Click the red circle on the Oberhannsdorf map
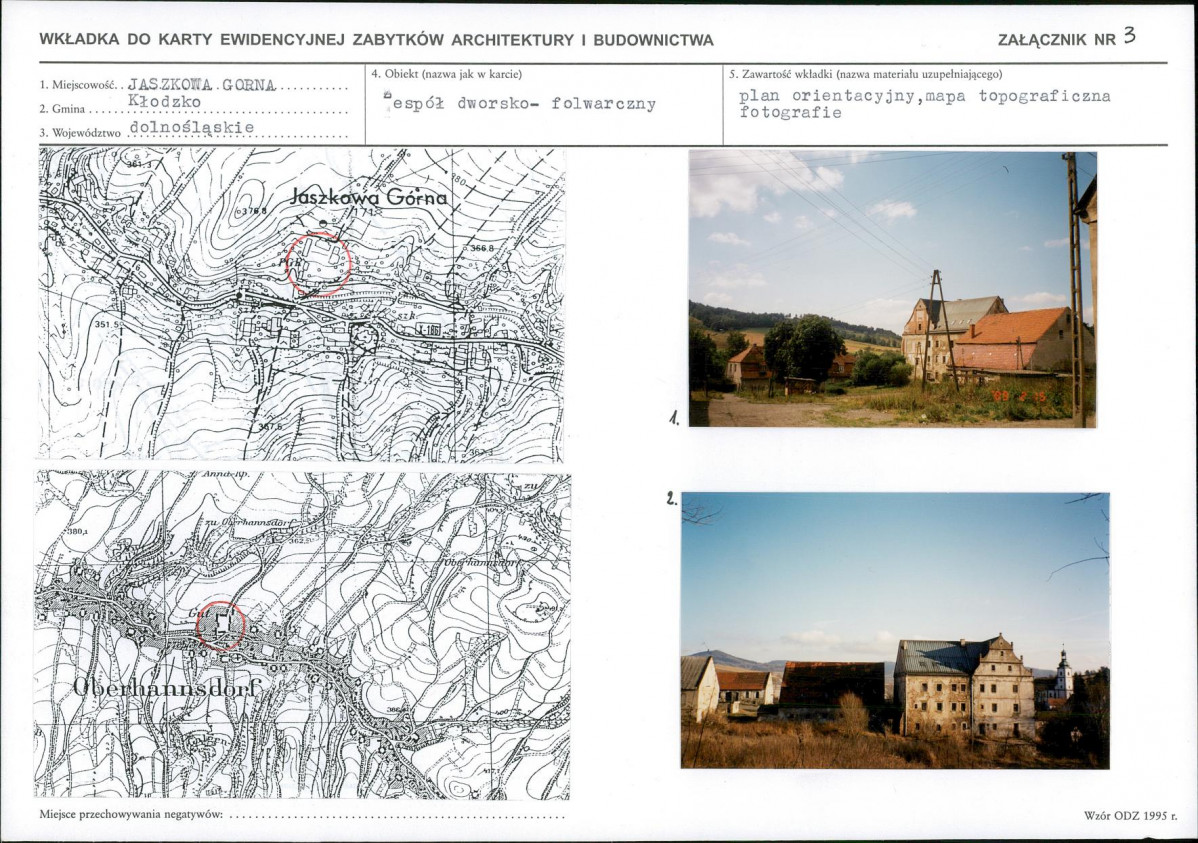 (221, 626)
